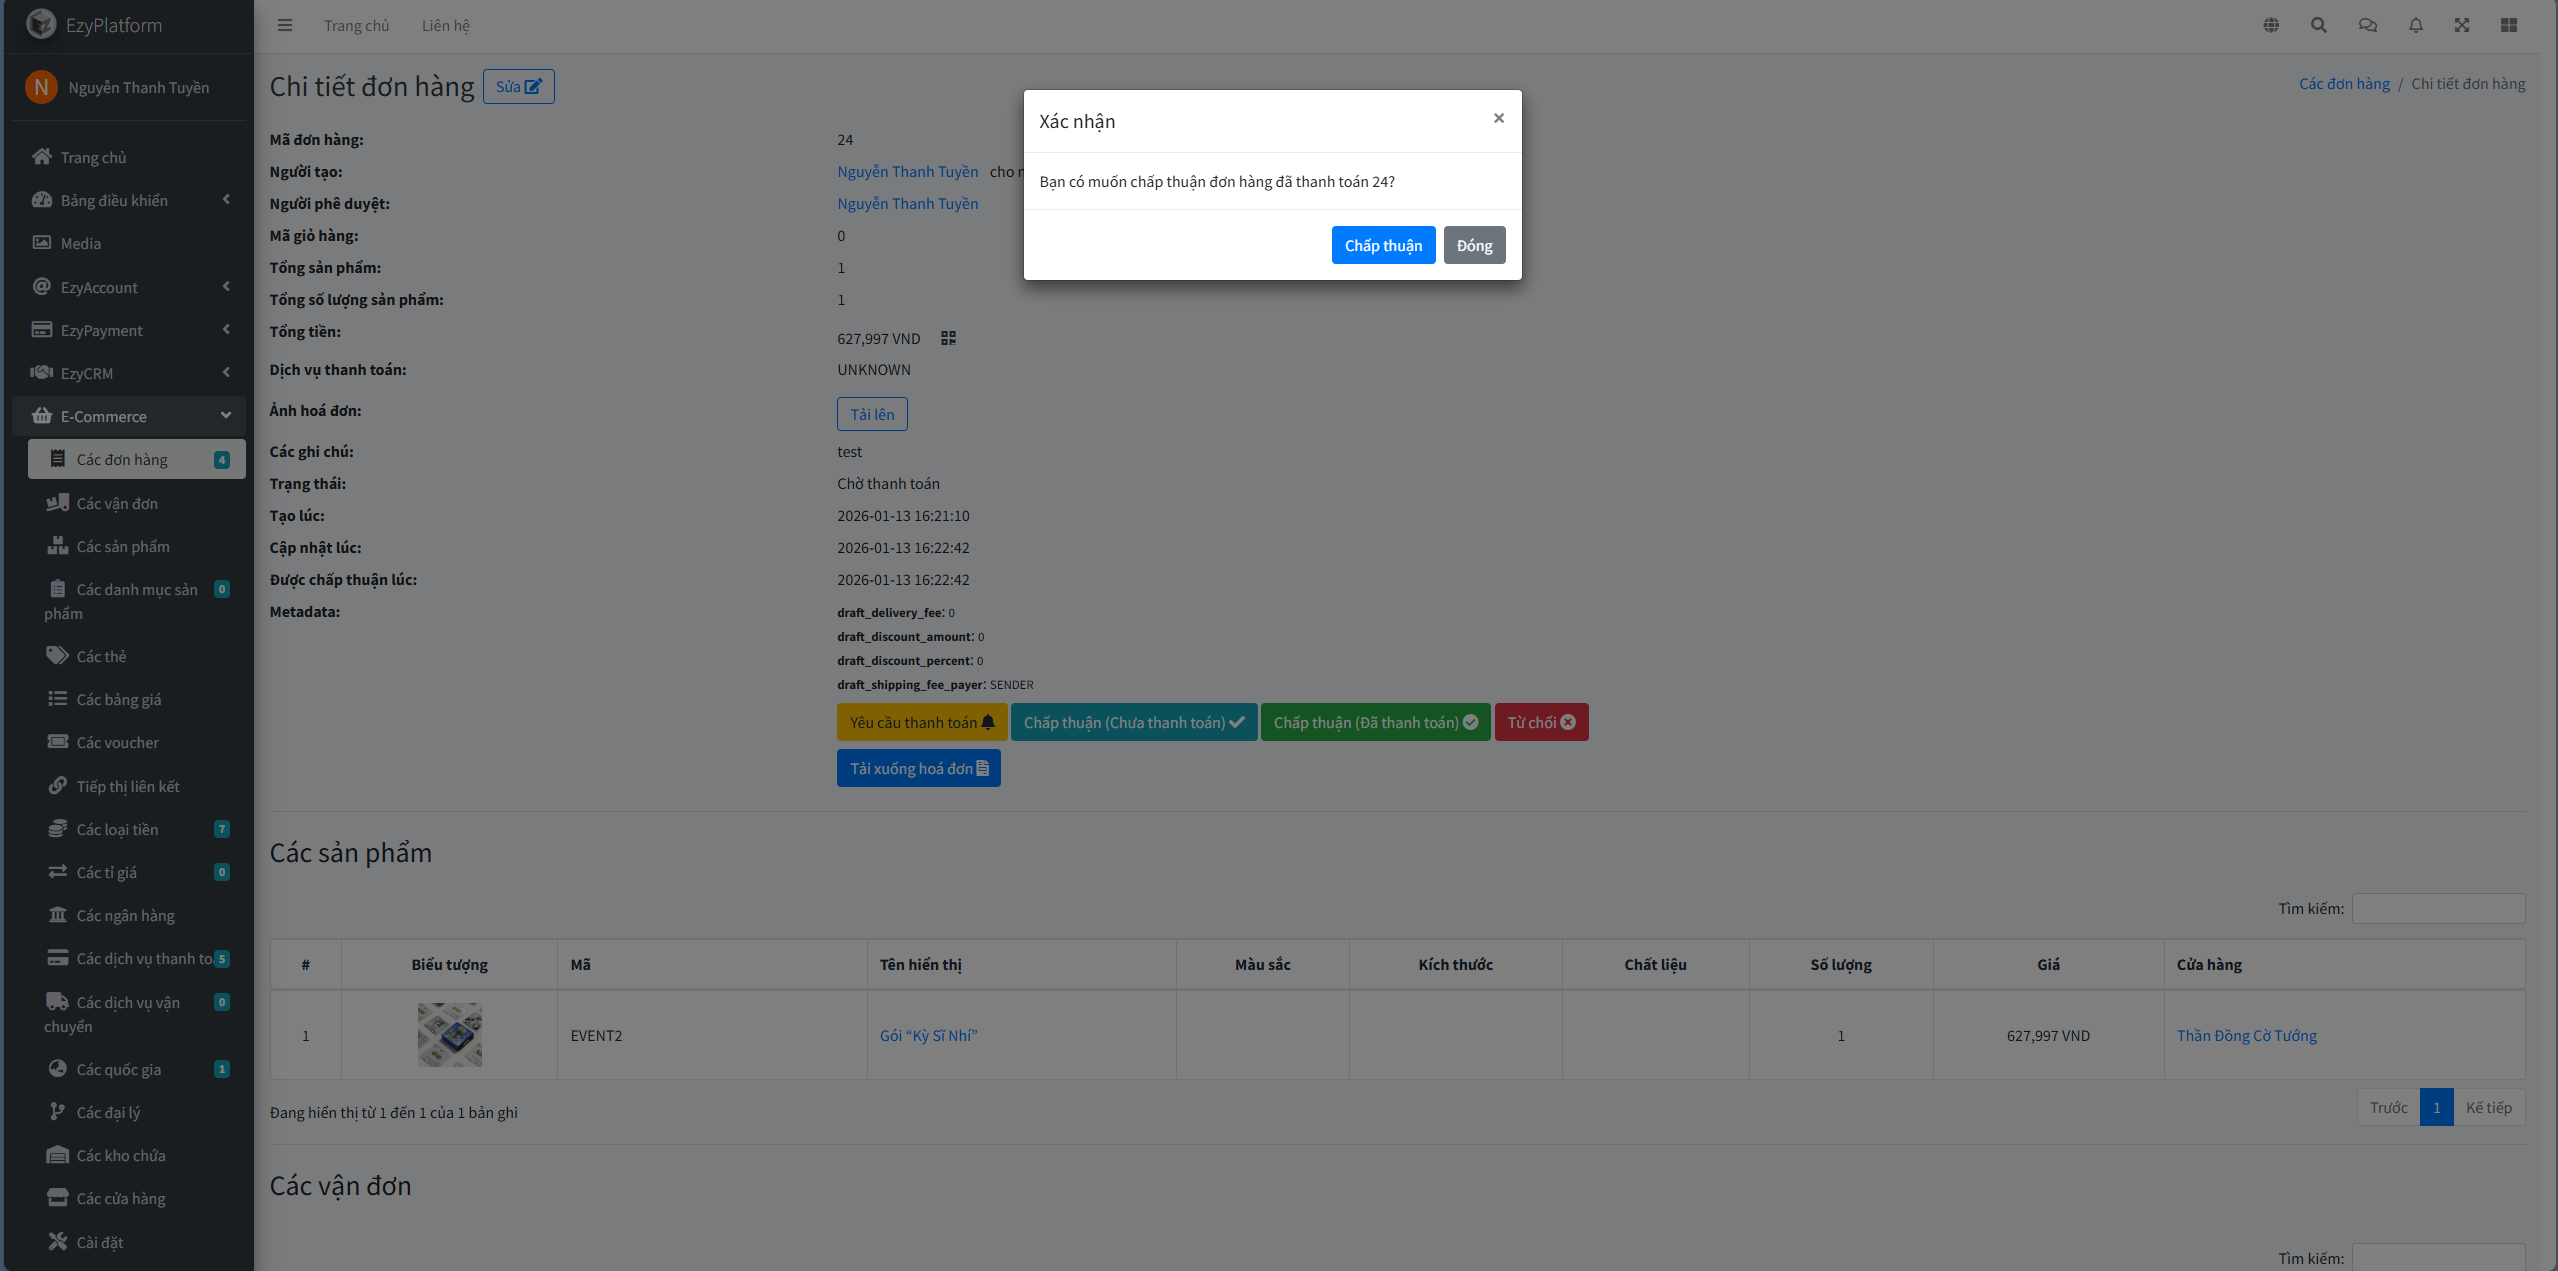Click the notifications bell icon
Viewport: 2558px width, 1271px height.
click(x=2415, y=25)
